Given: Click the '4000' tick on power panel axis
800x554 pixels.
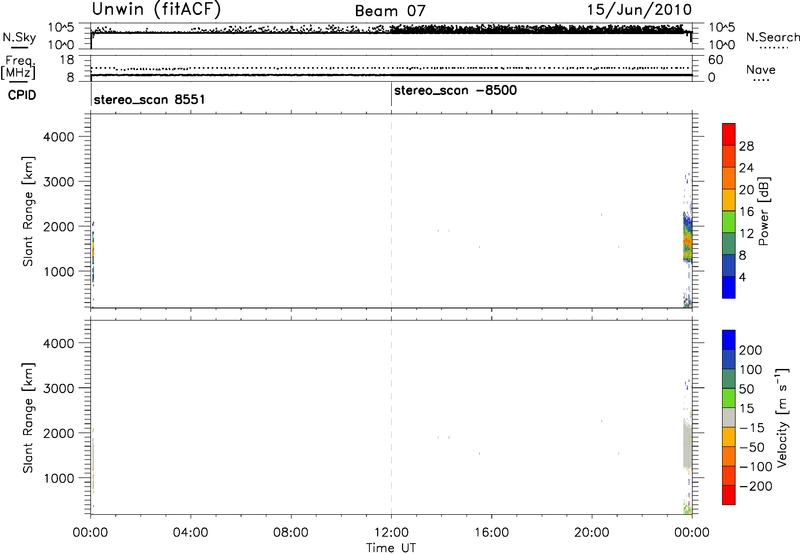Looking at the screenshot, I should [x=59, y=137].
